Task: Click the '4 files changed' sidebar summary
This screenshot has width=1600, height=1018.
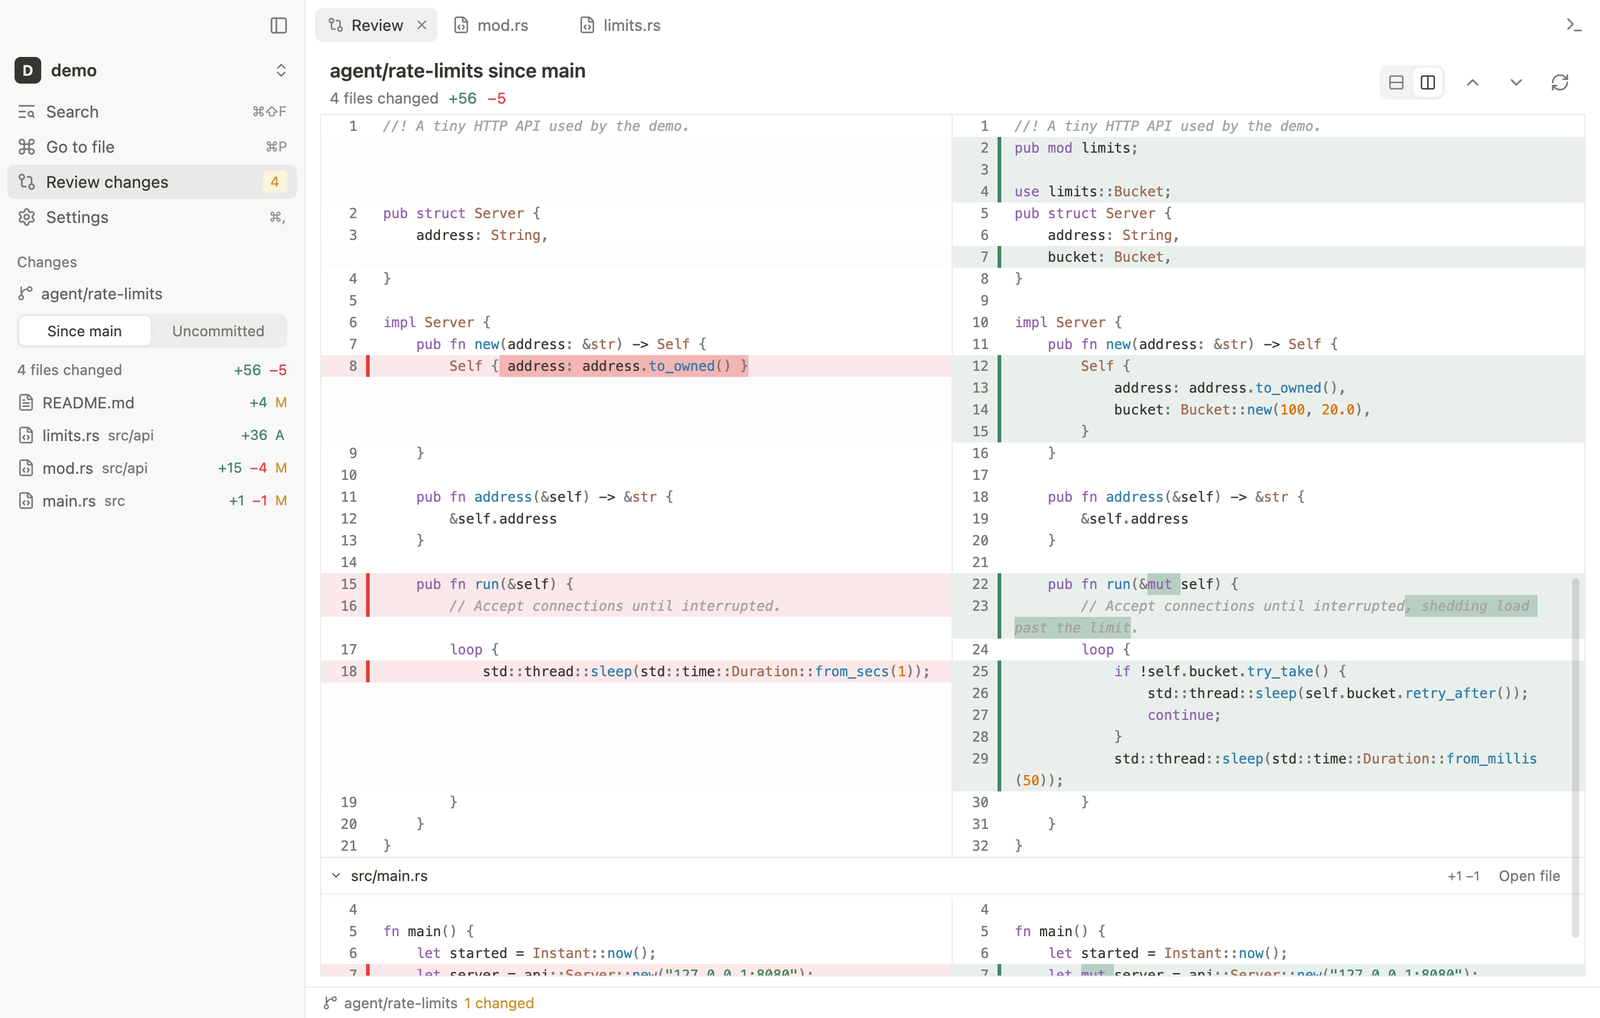Action: coord(69,370)
